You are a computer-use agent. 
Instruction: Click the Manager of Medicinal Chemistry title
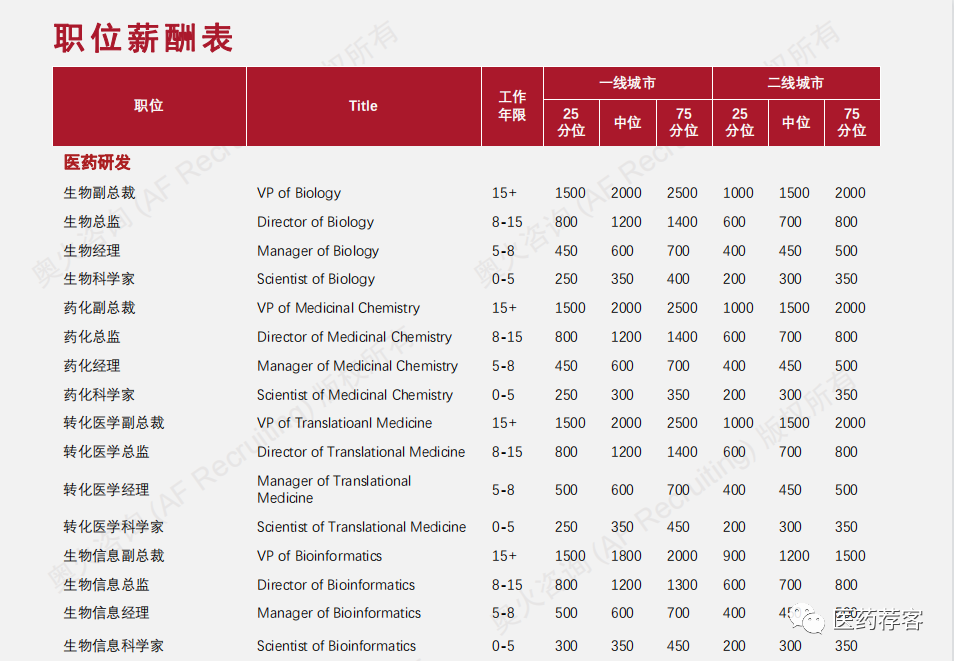[357, 366]
